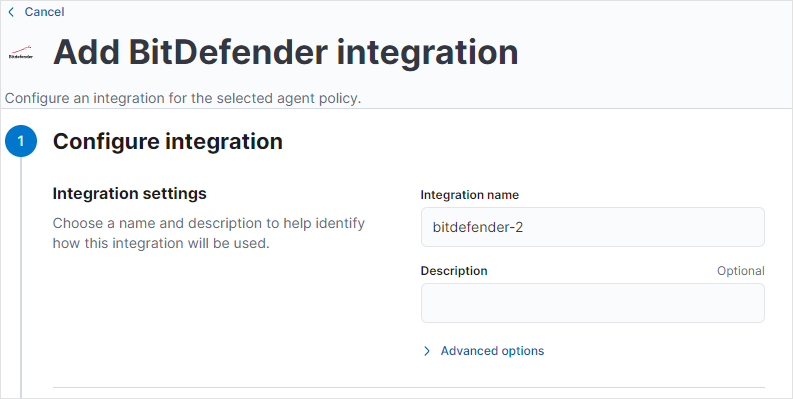Click 'Configure an integration for the selected agent policy' text
The width and height of the screenshot is (793, 399).
click(x=183, y=98)
